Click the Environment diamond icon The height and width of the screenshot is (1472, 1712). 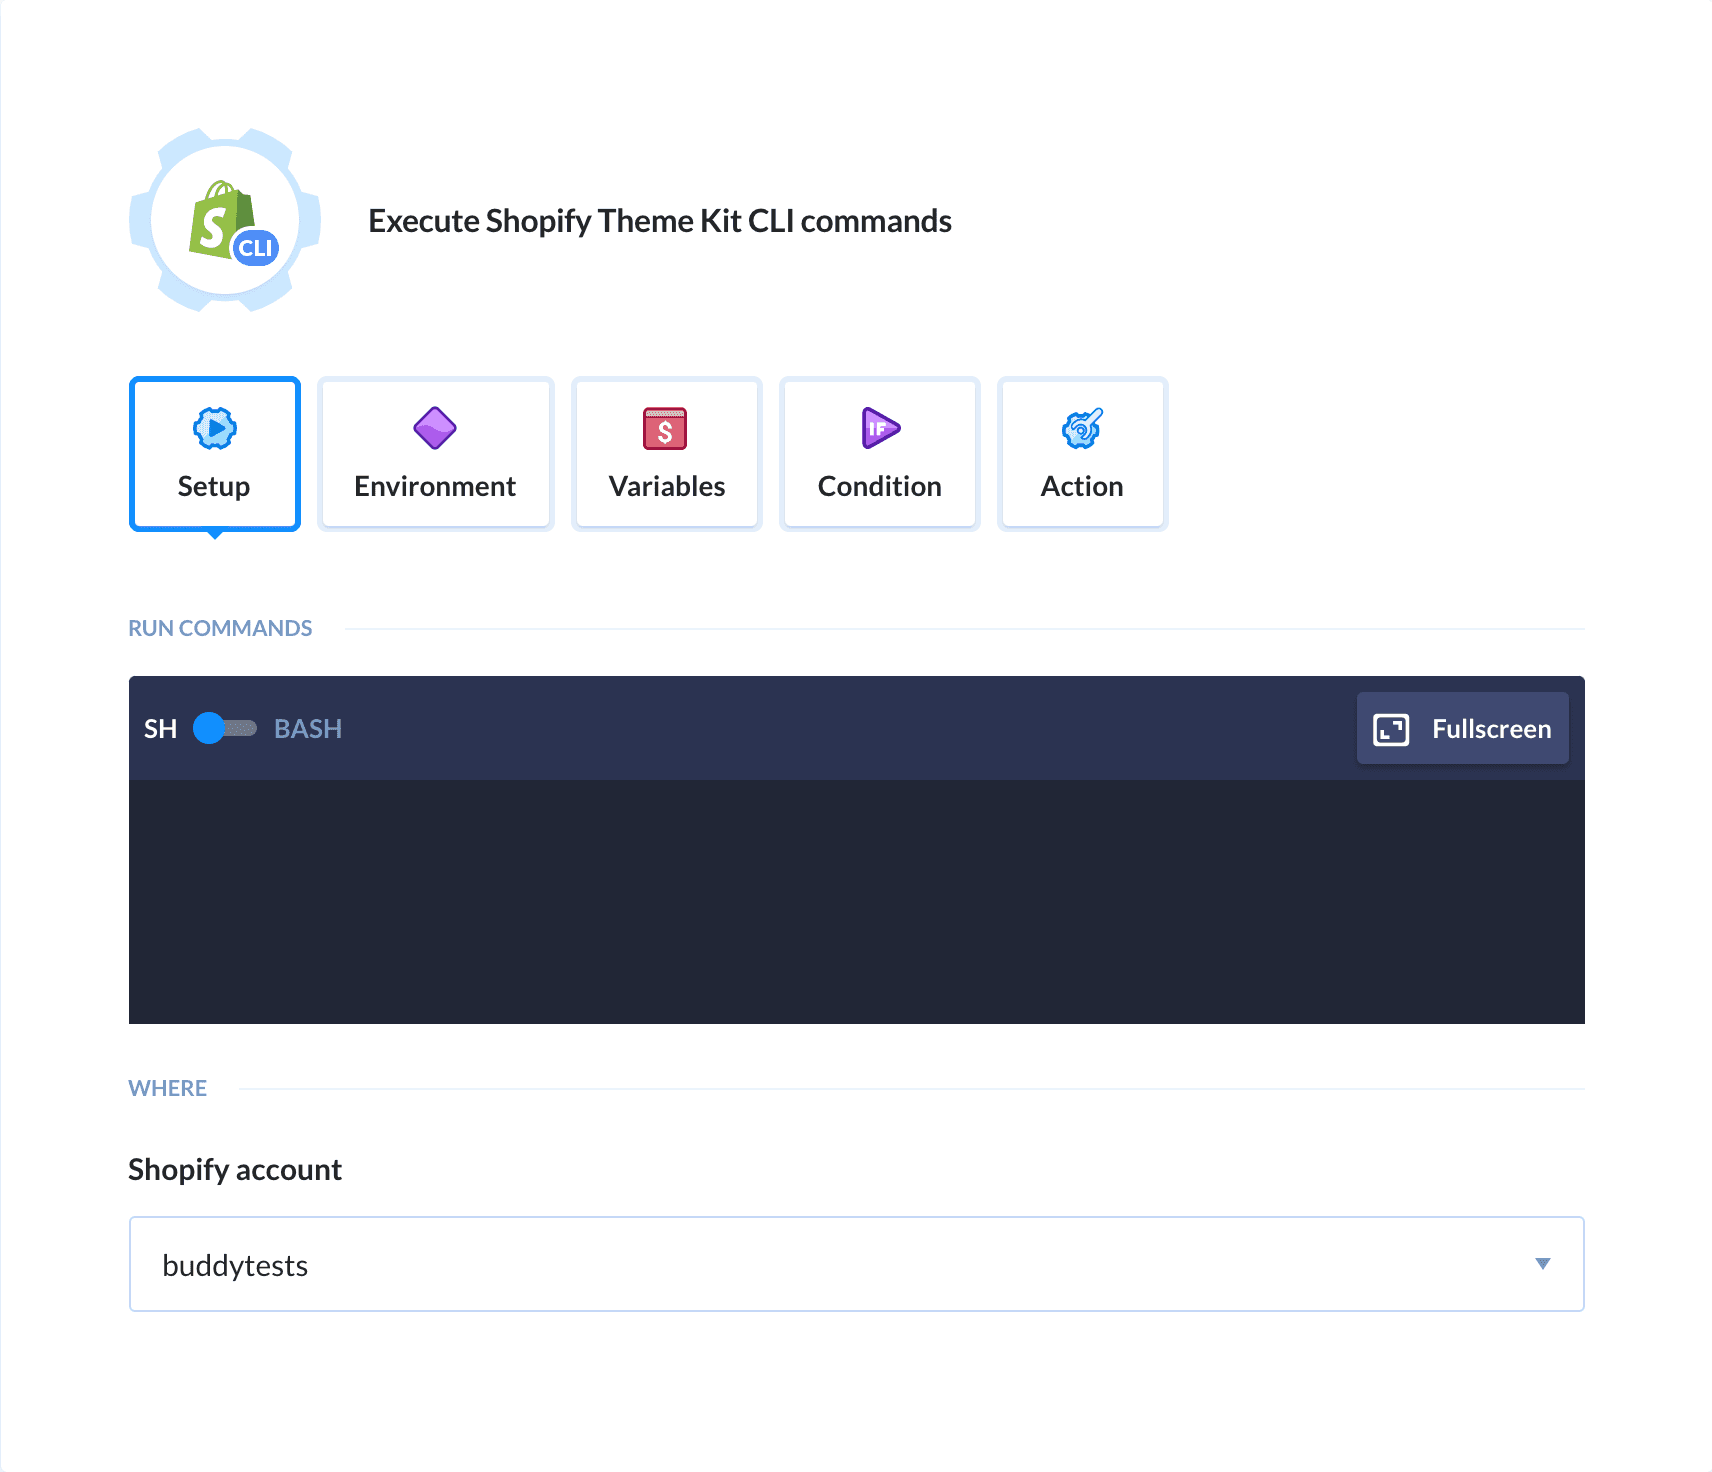[435, 428]
